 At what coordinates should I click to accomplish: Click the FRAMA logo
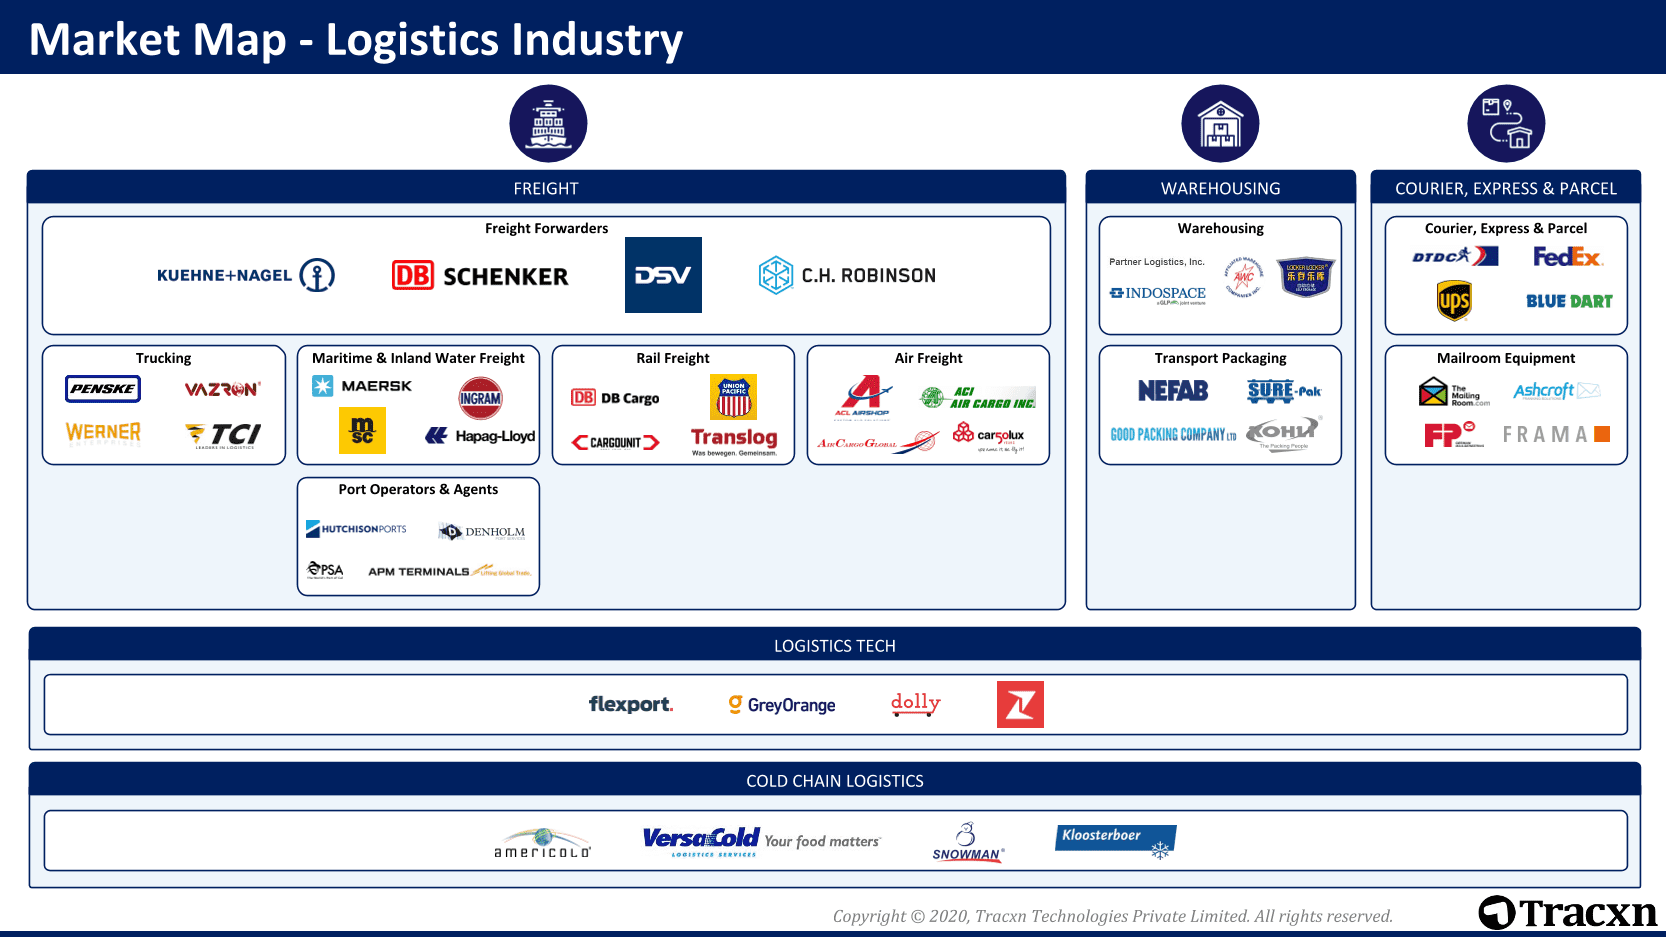click(x=1556, y=434)
